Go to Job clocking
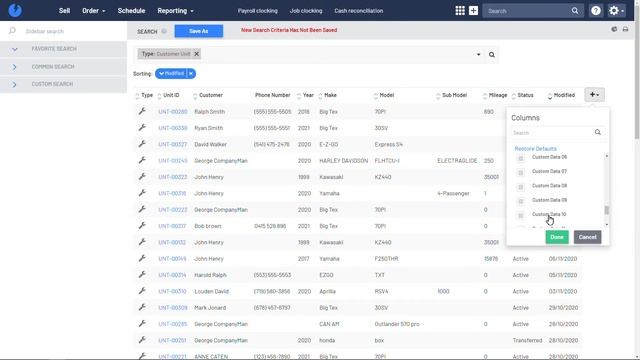 click(306, 11)
